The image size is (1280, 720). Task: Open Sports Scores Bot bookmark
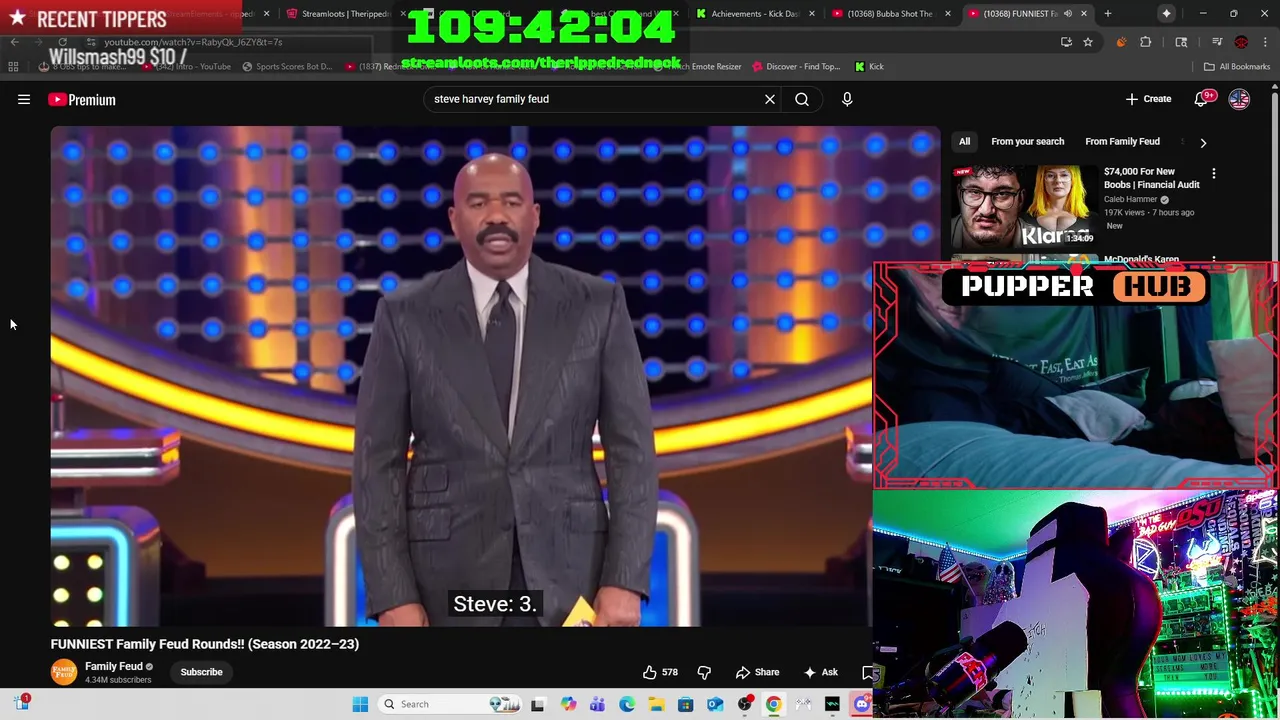[x=287, y=66]
